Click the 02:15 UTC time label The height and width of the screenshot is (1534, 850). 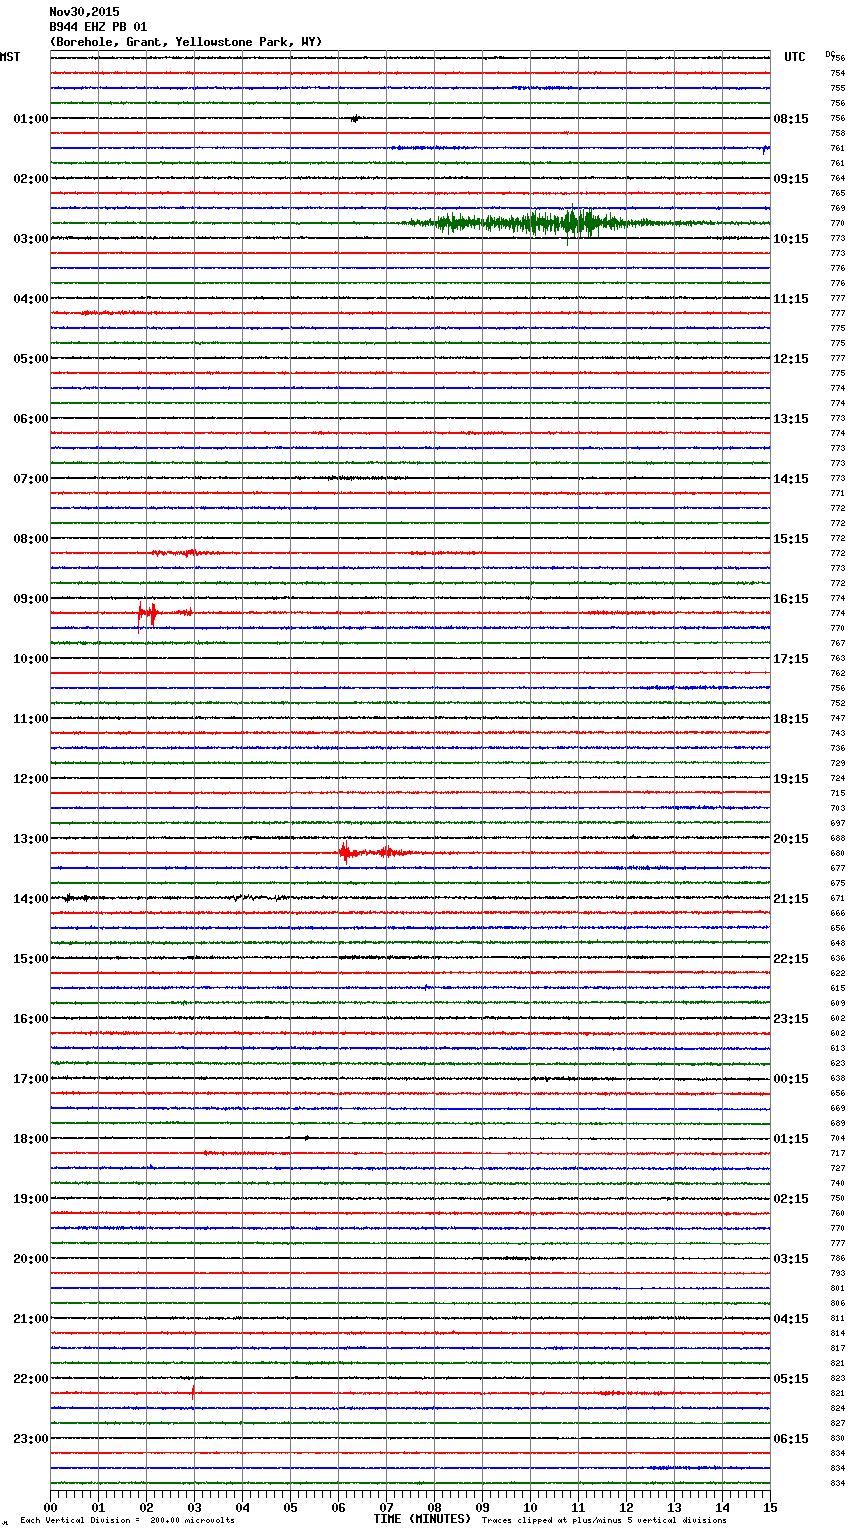791,1199
